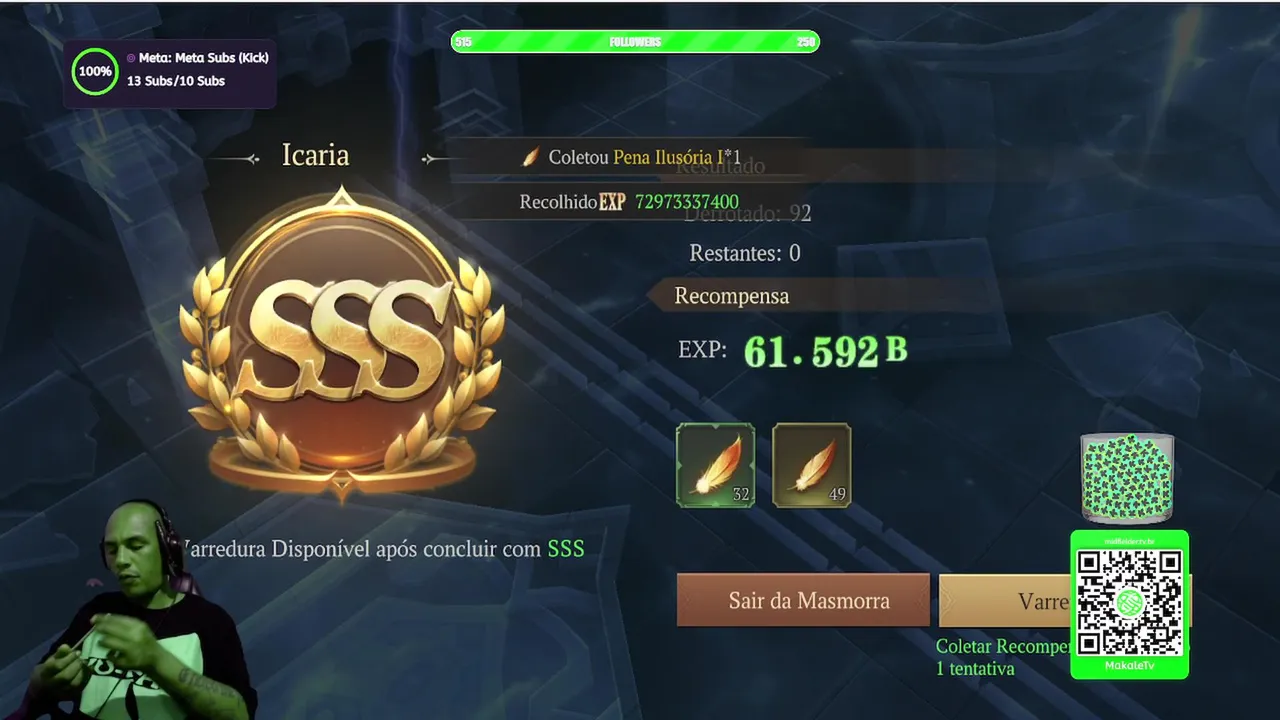This screenshot has height=720, width=1280.
Task: Click the Restantes: 0 counter
Action: (x=745, y=253)
